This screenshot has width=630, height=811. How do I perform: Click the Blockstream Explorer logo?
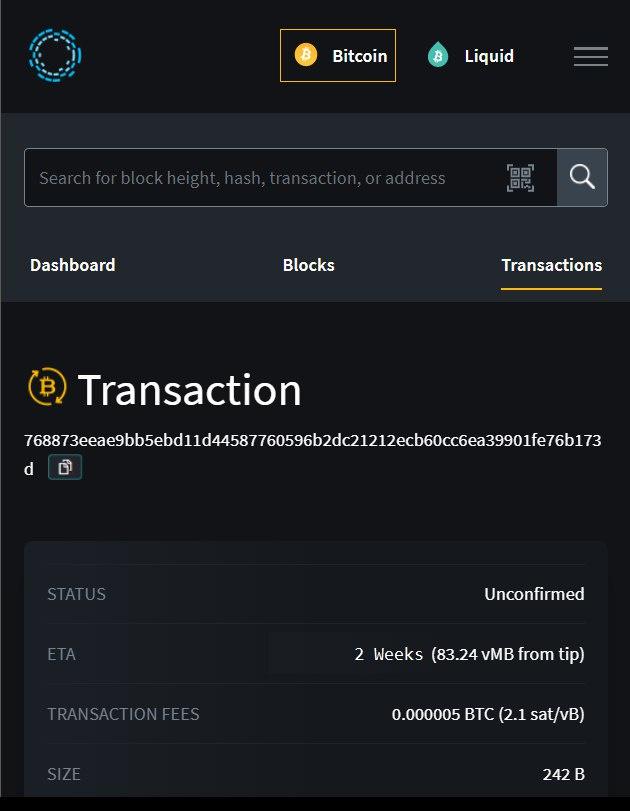55,55
